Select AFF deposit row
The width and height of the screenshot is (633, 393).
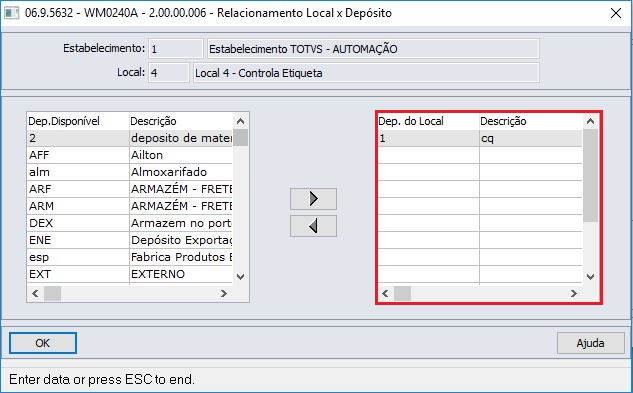click(130, 155)
